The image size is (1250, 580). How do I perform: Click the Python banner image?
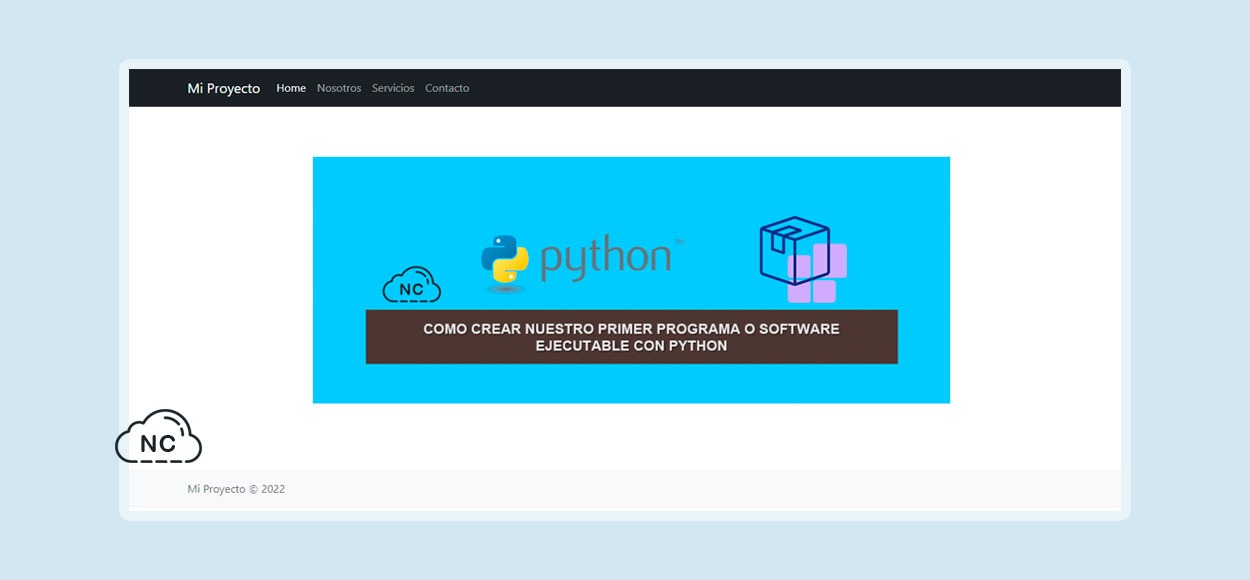pos(631,280)
